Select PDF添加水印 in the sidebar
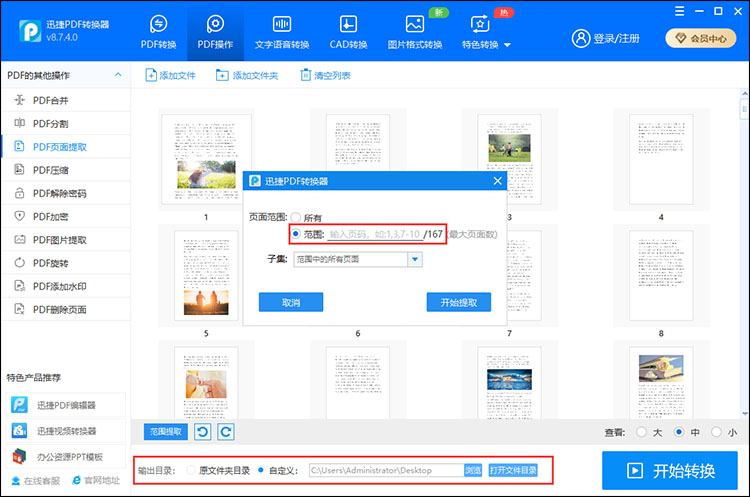The width and height of the screenshot is (750, 497). 66,286
